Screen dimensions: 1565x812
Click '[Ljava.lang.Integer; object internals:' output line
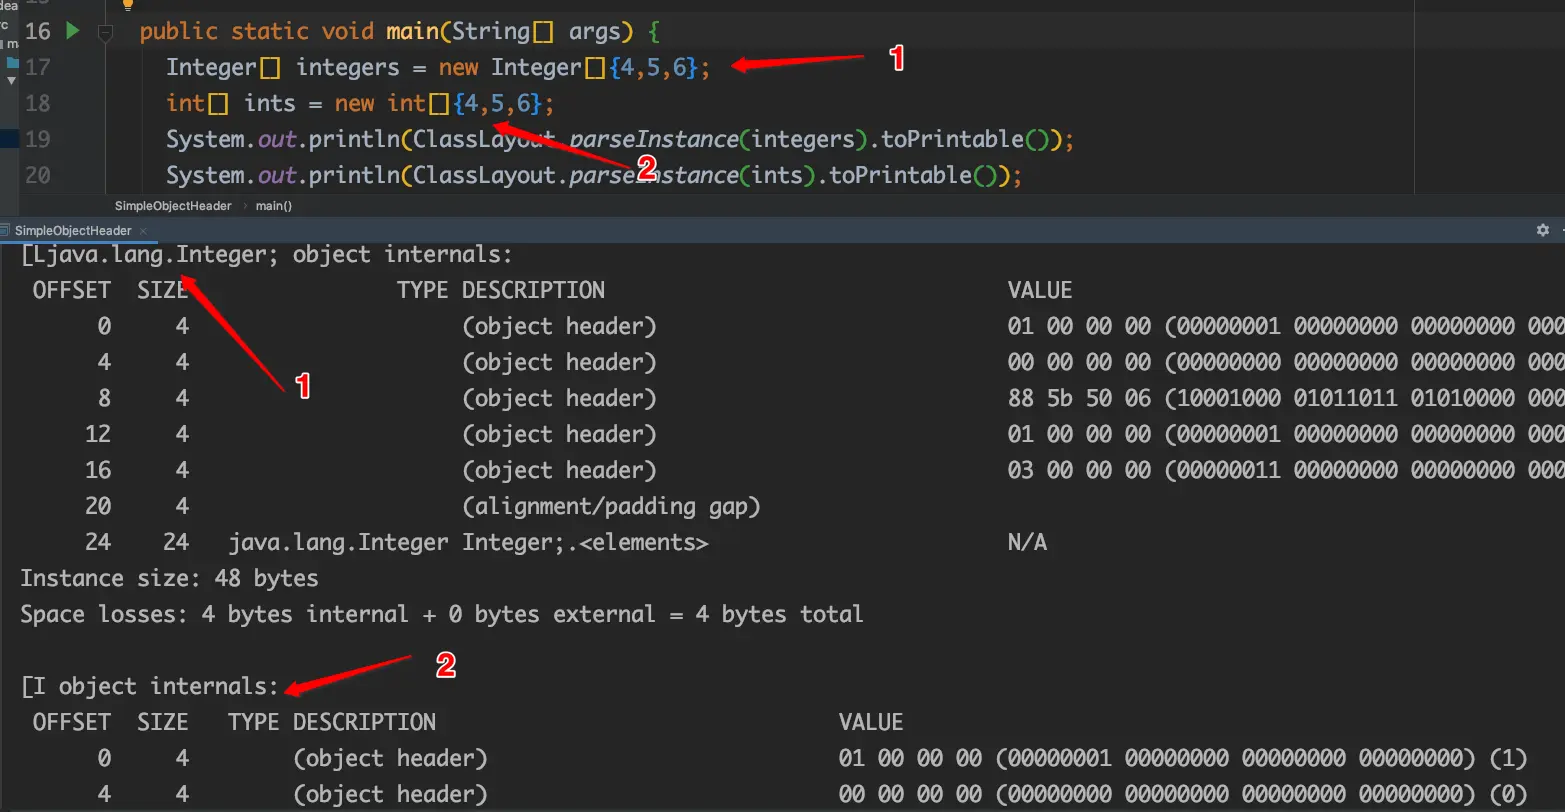pos(266,255)
